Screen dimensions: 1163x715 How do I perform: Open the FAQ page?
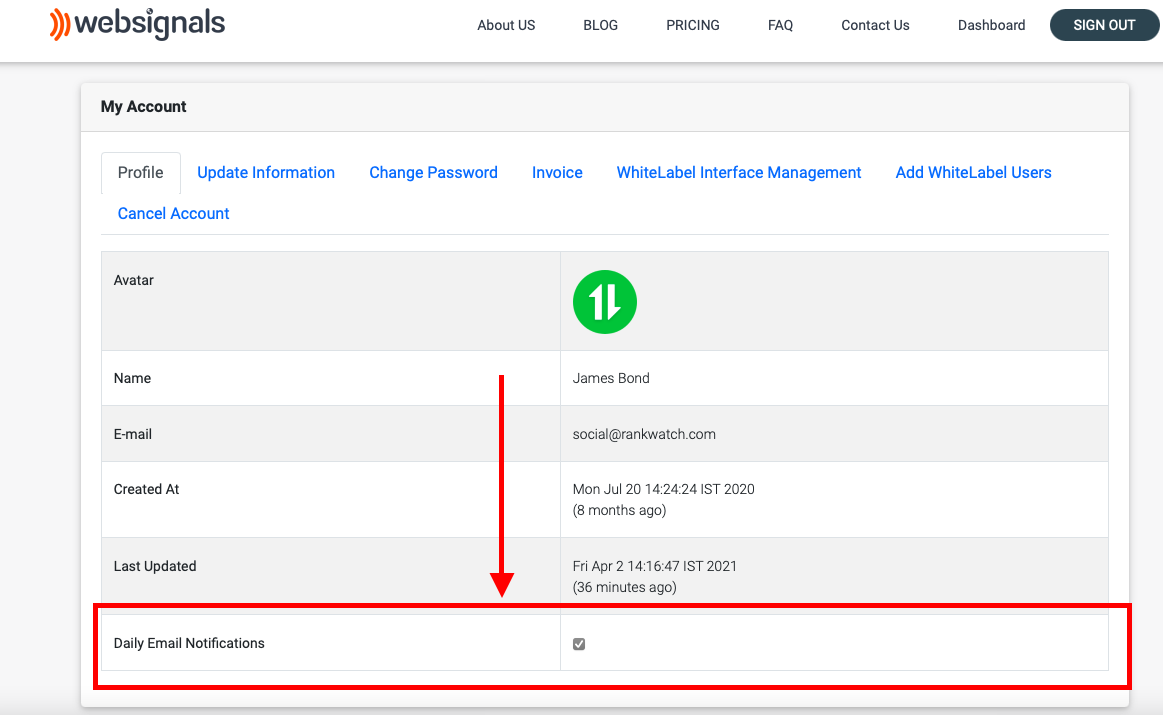[x=780, y=25]
